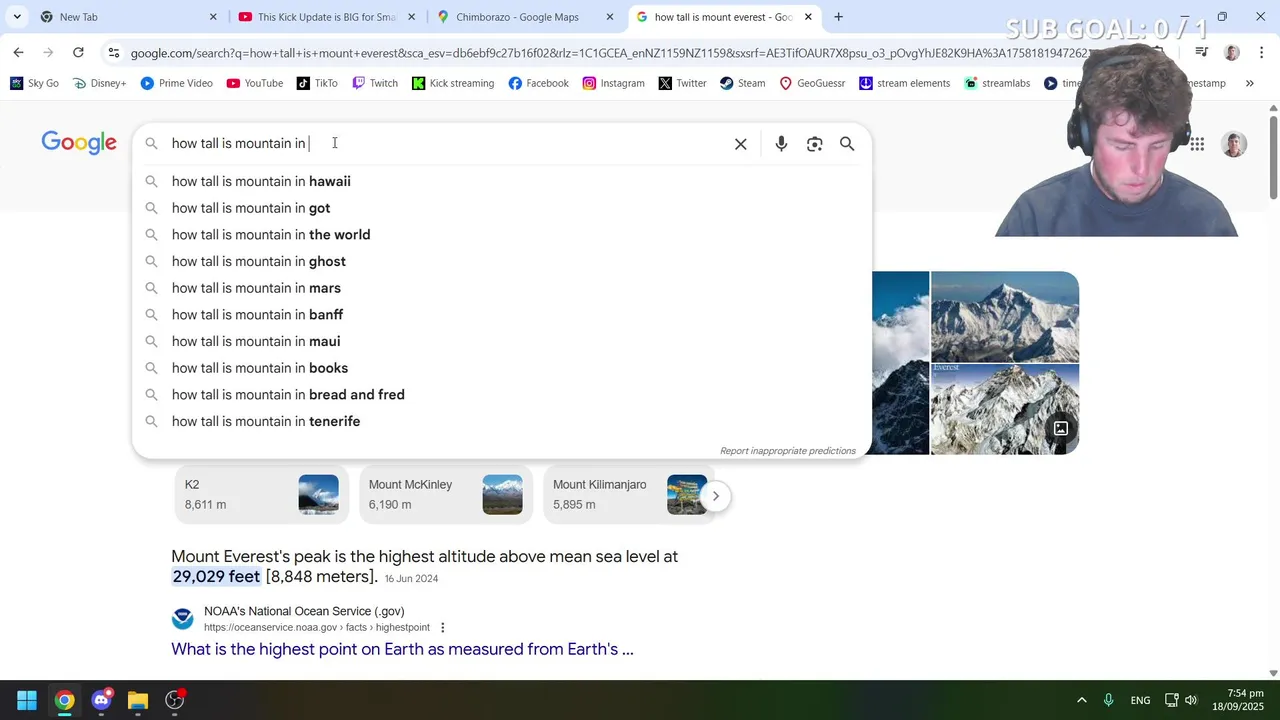Open Sky Go bookmark
Screen dimensions: 1280x720
point(34,83)
